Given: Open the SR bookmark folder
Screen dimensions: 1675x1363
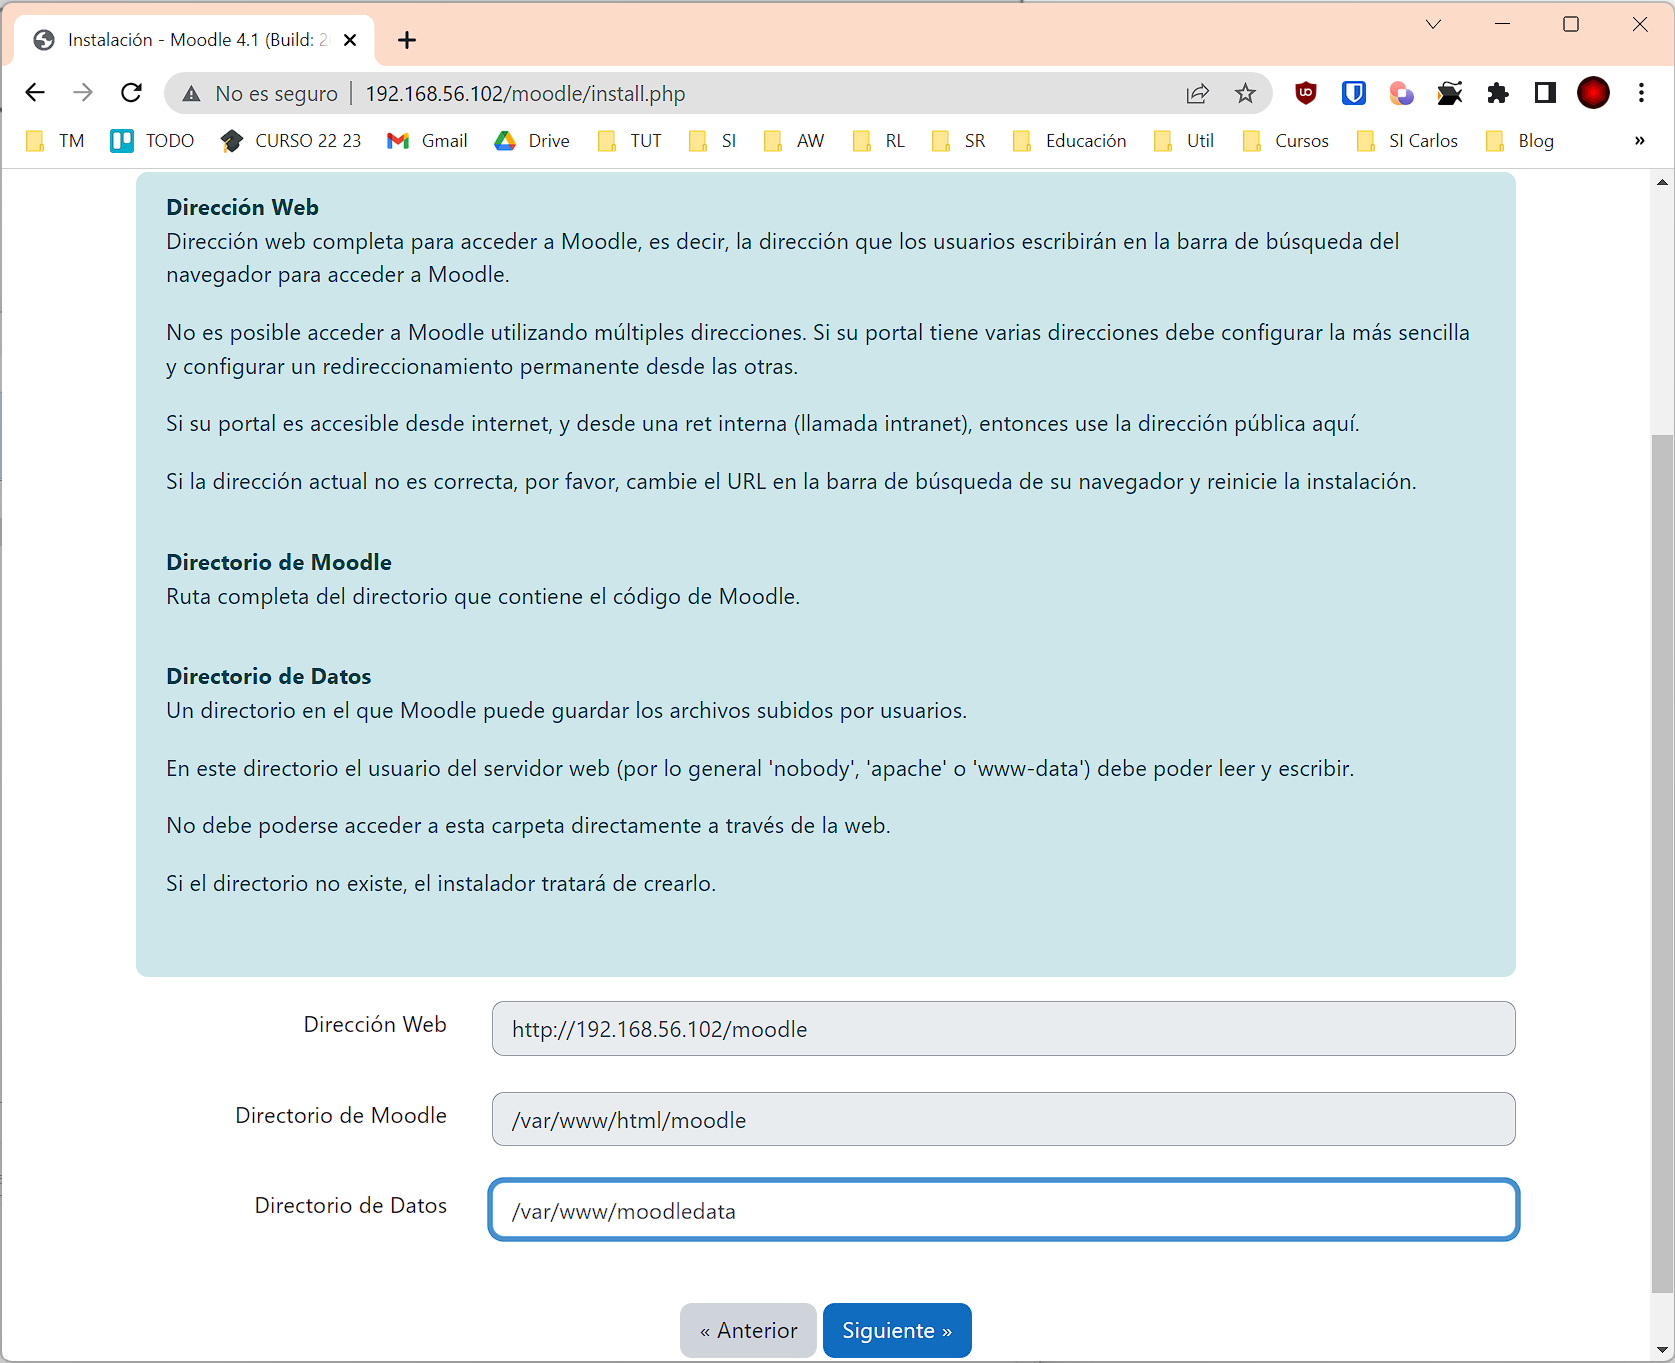Looking at the screenshot, I should click(958, 141).
